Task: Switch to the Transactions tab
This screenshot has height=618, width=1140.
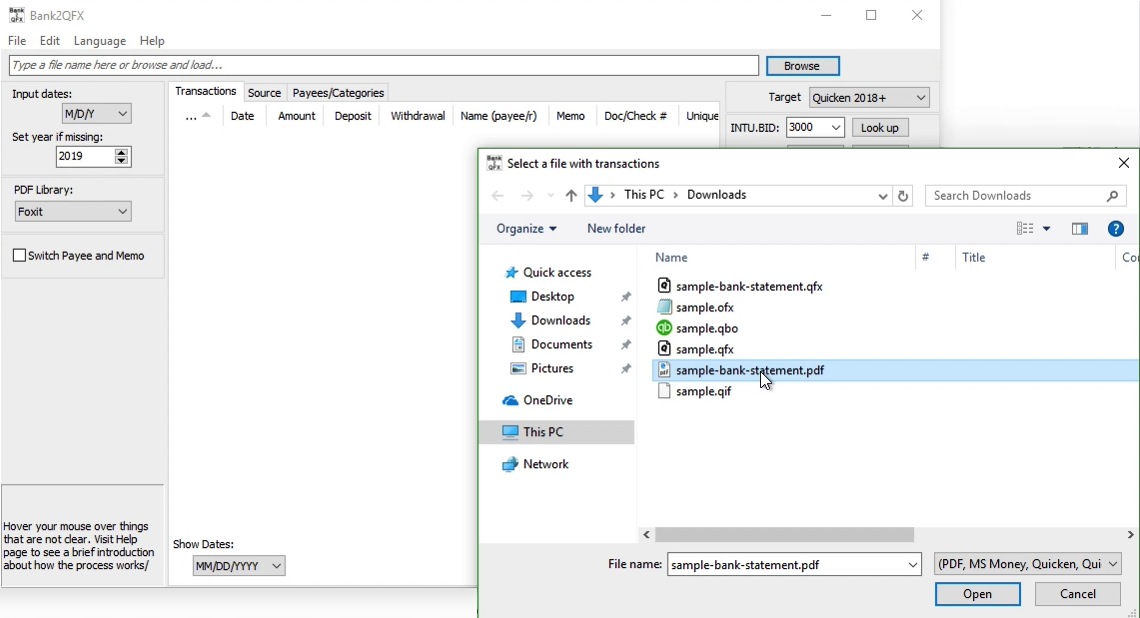Action: tap(206, 92)
